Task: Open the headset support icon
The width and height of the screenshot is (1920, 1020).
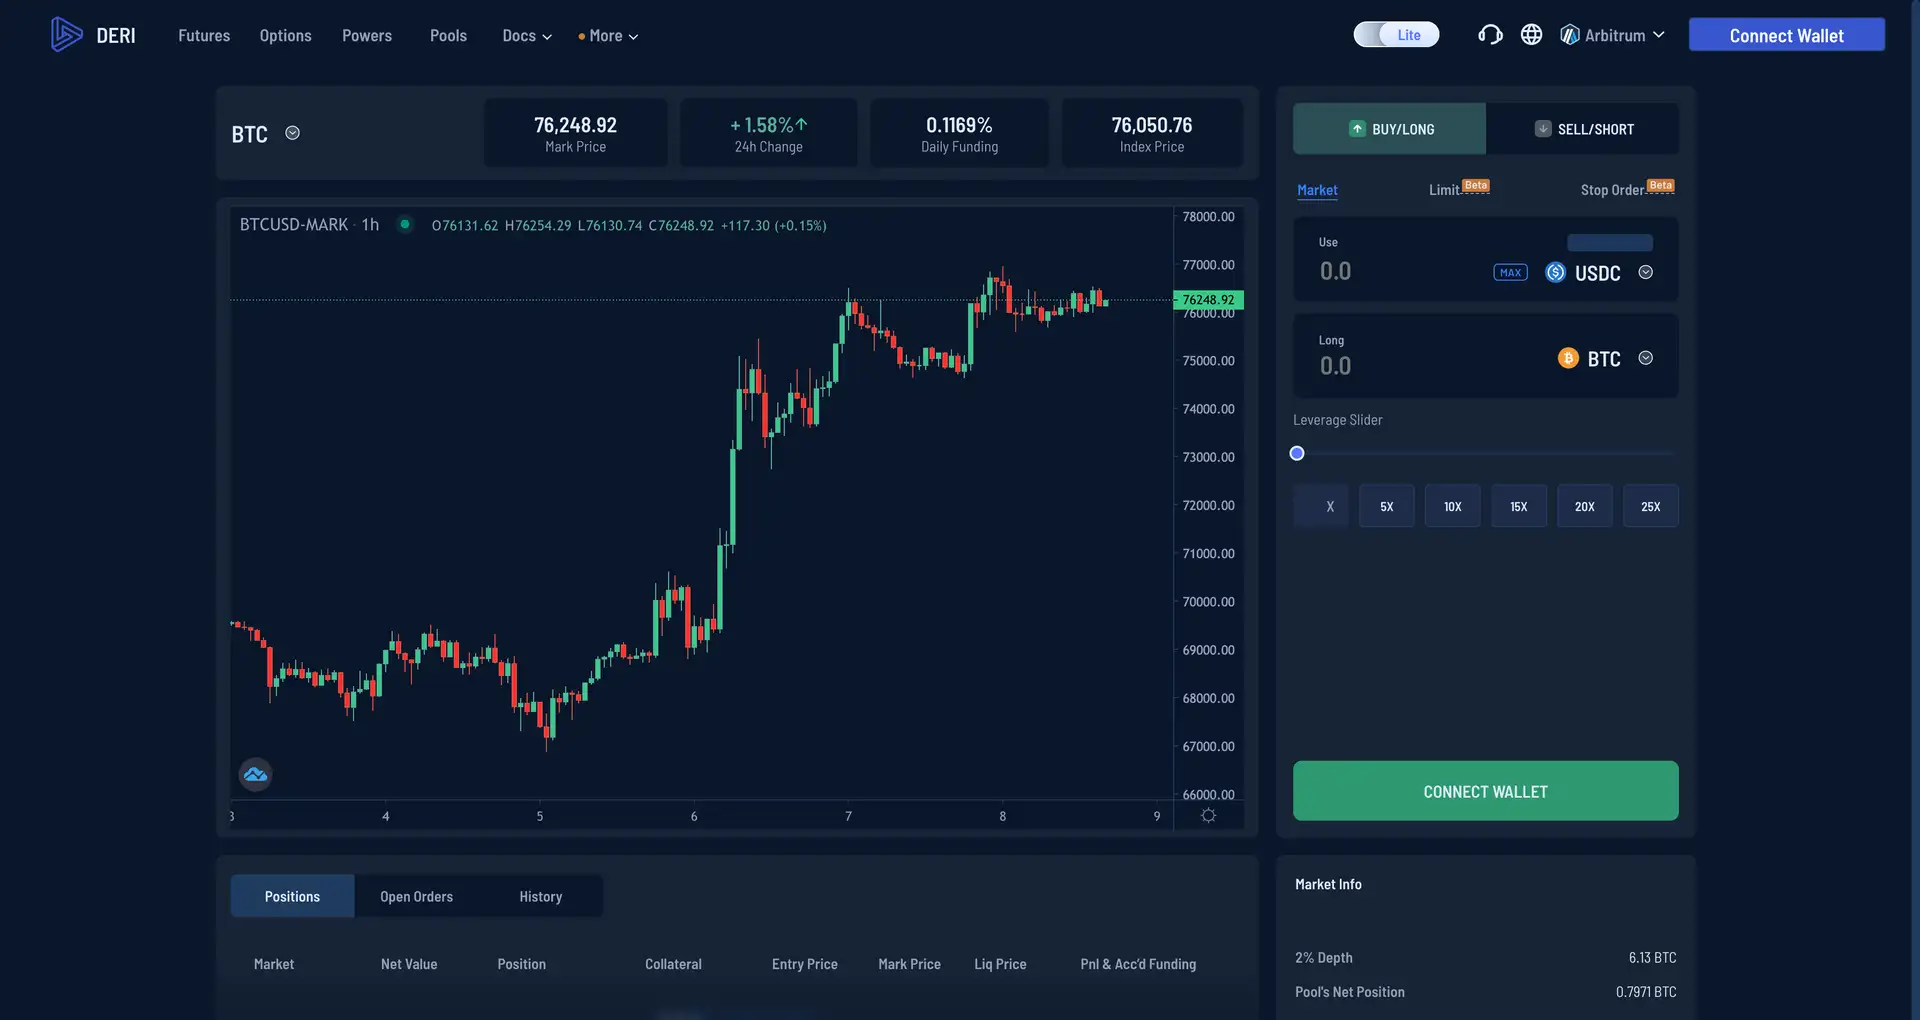Action: click(1490, 35)
